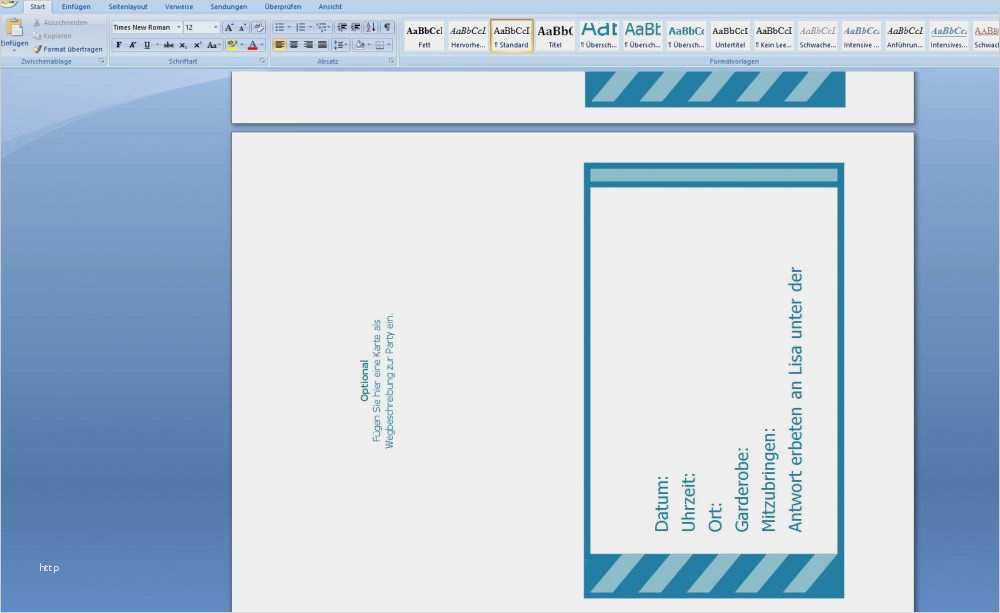This screenshot has width=1000, height=613.
Task: Click the sort A-Z icon
Action: pyautogui.click(x=371, y=27)
